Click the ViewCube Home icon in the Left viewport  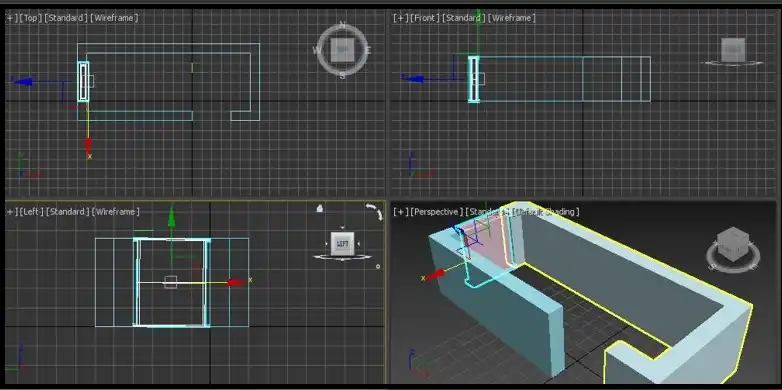coord(320,208)
